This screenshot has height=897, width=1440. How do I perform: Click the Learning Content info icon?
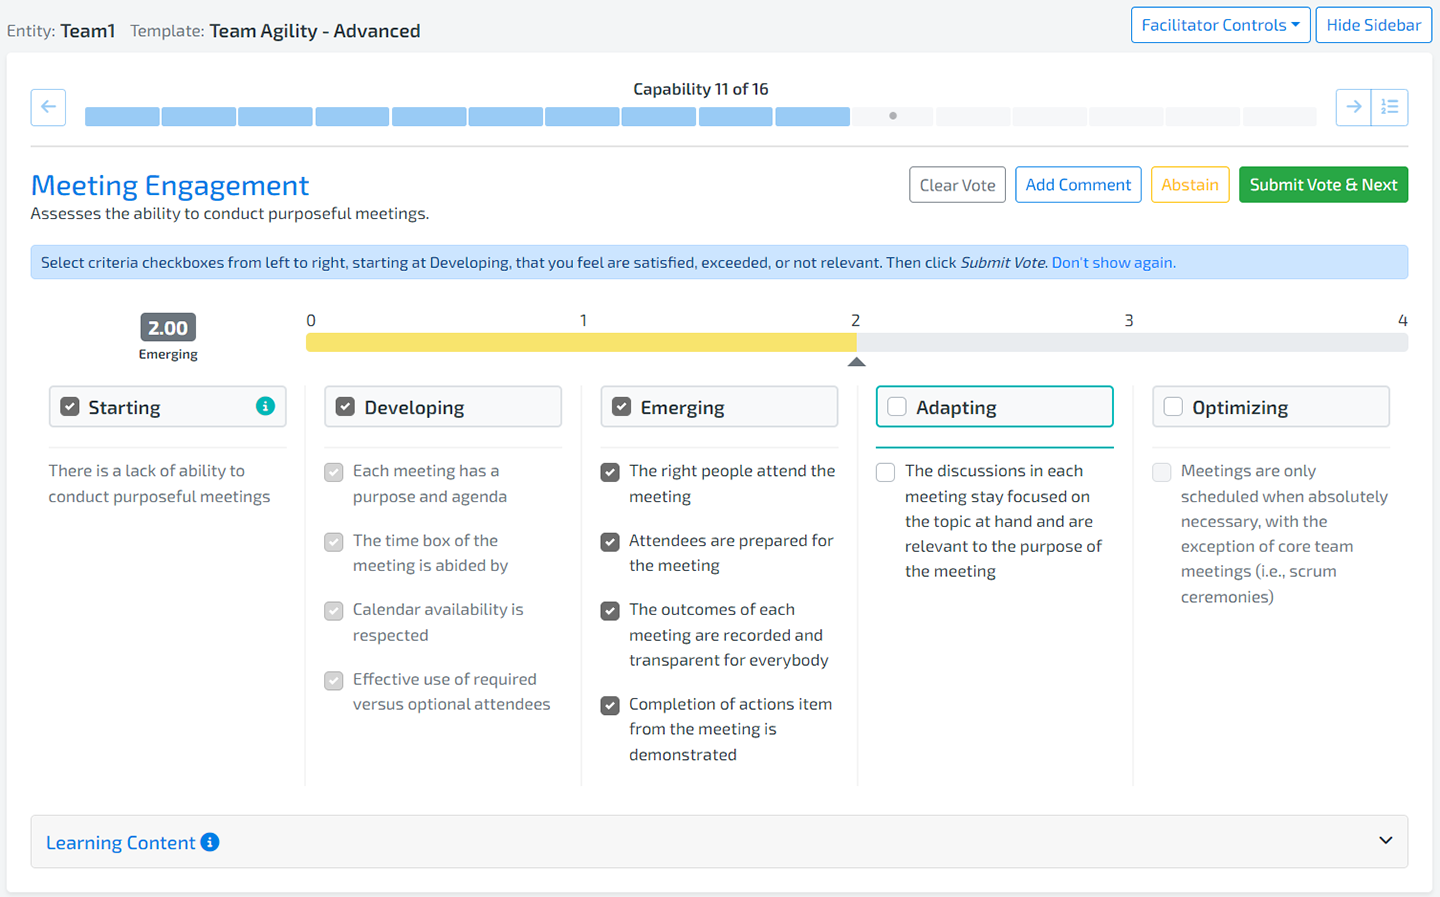(x=210, y=842)
